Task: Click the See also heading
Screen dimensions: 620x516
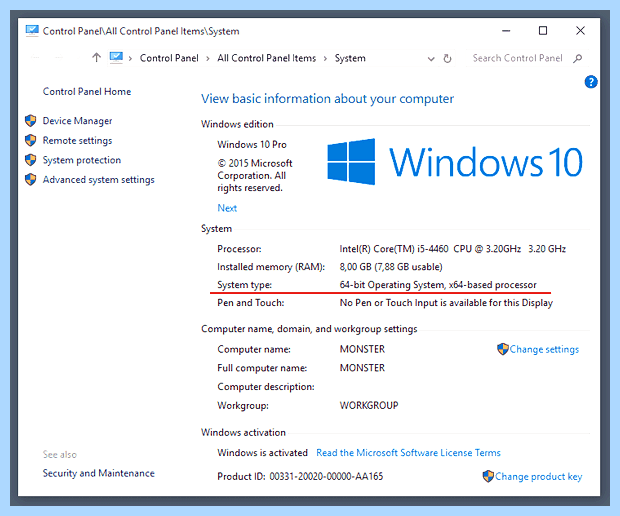Action: [60, 454]
